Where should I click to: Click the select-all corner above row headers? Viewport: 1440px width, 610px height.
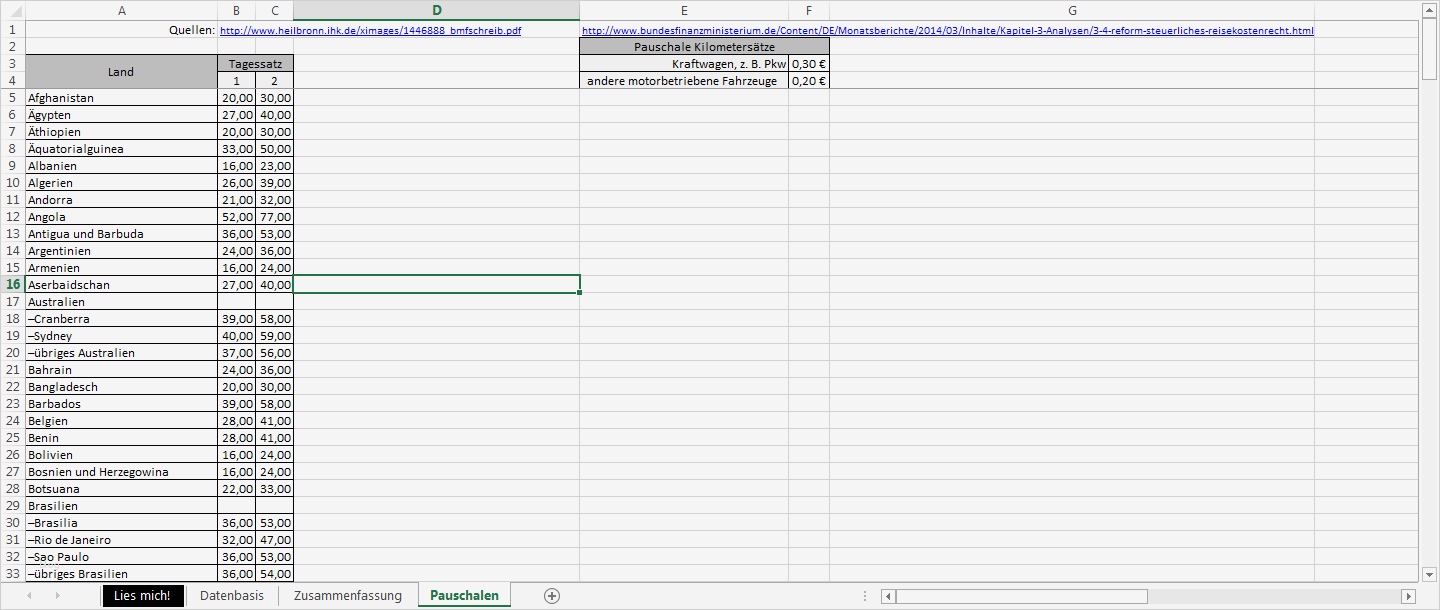(13, 11)
